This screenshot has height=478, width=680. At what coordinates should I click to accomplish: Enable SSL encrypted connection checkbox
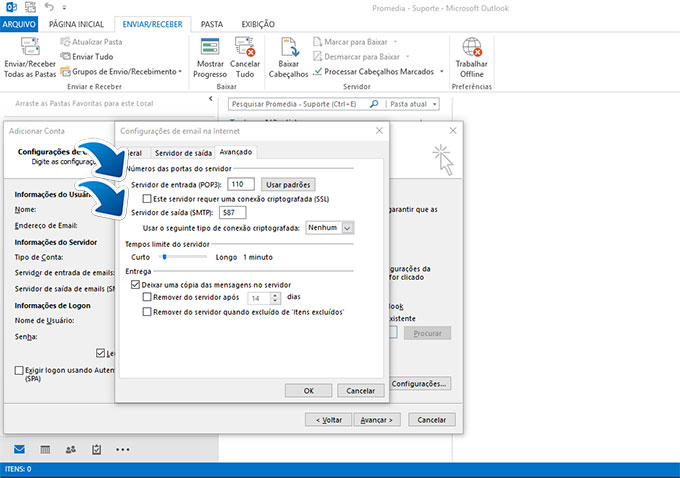point(147,199)
